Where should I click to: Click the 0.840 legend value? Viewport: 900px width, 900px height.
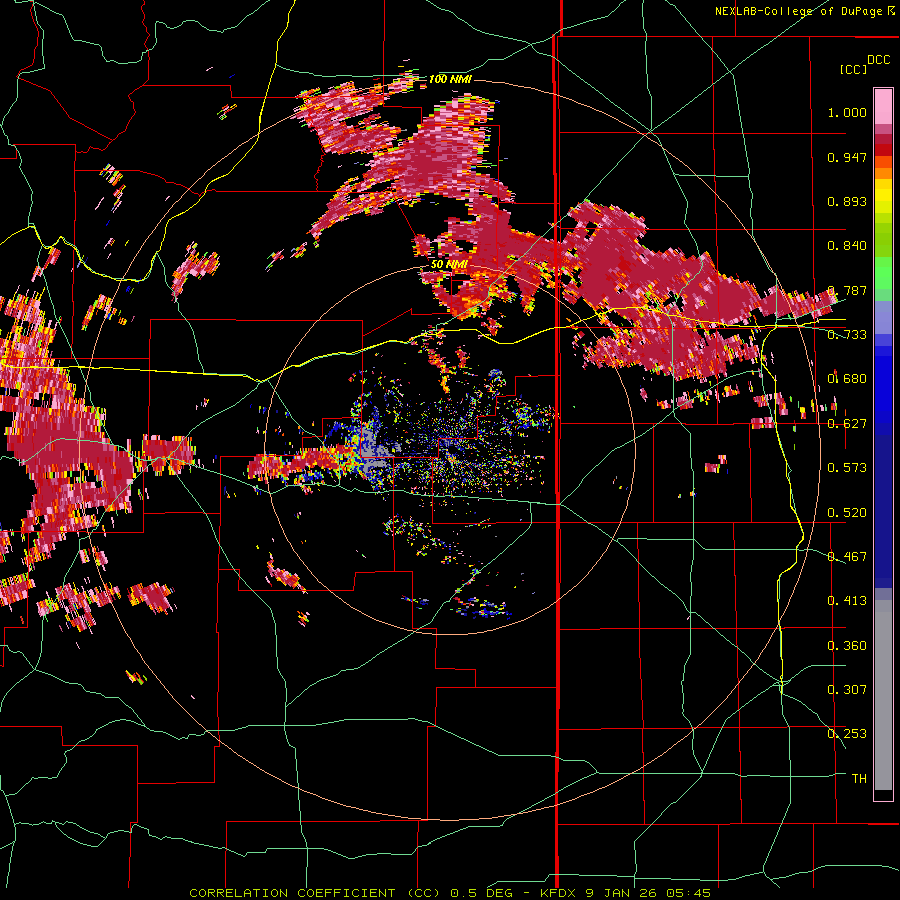click(847, 246)
